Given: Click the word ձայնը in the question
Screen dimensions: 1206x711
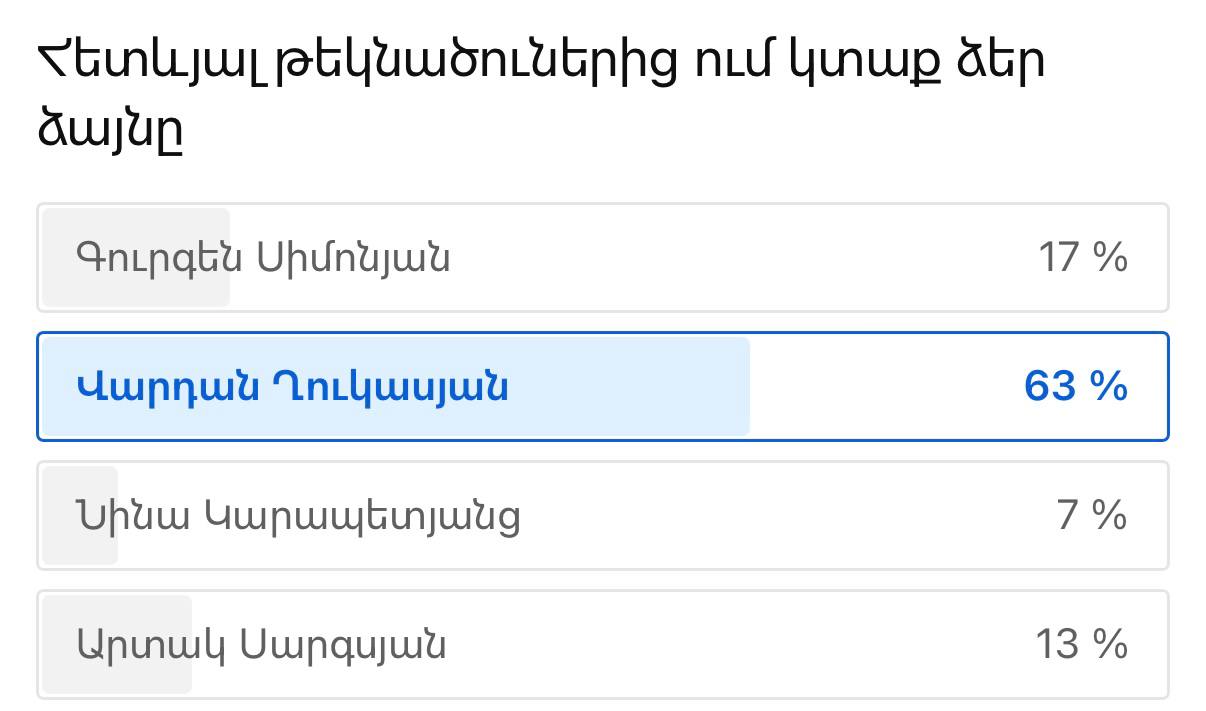Looking at the screenshot, I should (110, 130).
